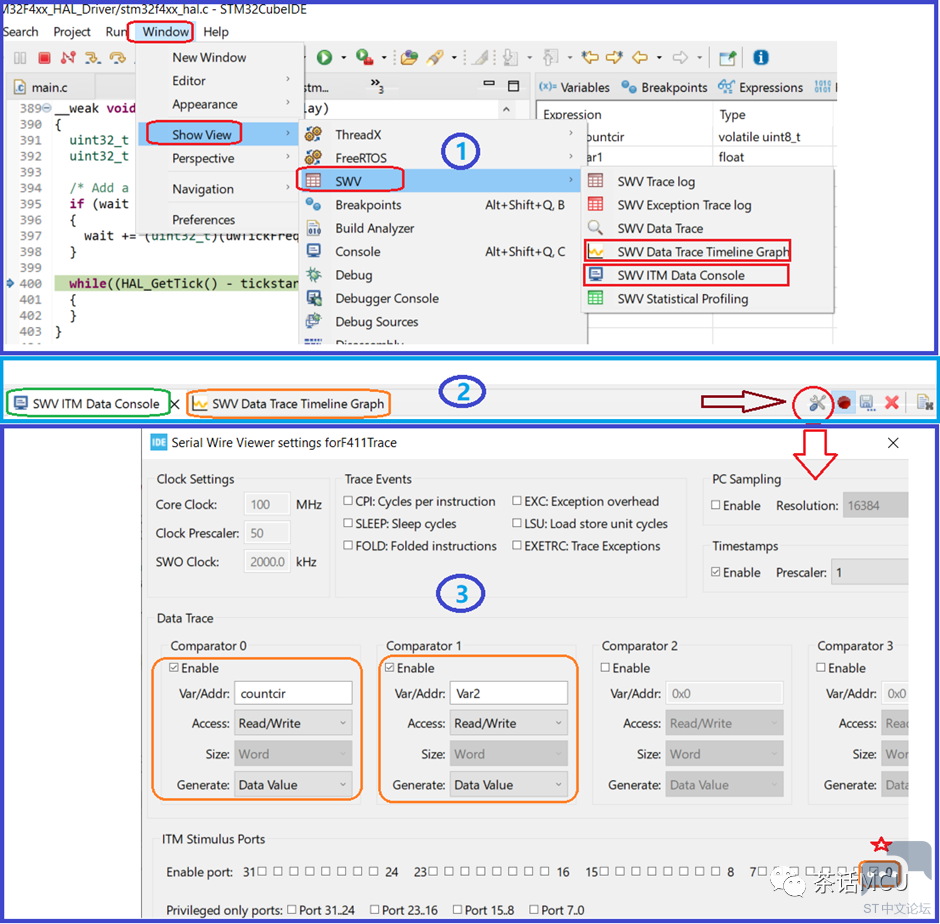Switch to the Breakpoints tab
This screenshot has width=940, height=924.
coord(664,88)
